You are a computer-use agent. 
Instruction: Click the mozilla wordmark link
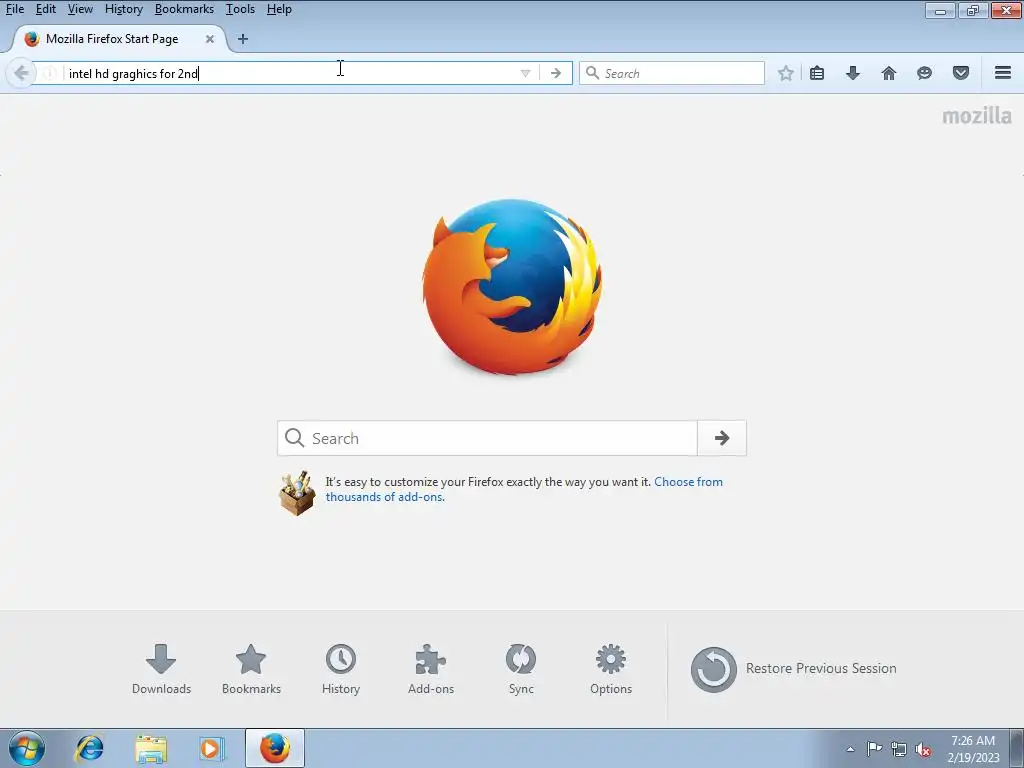(977, 116)
